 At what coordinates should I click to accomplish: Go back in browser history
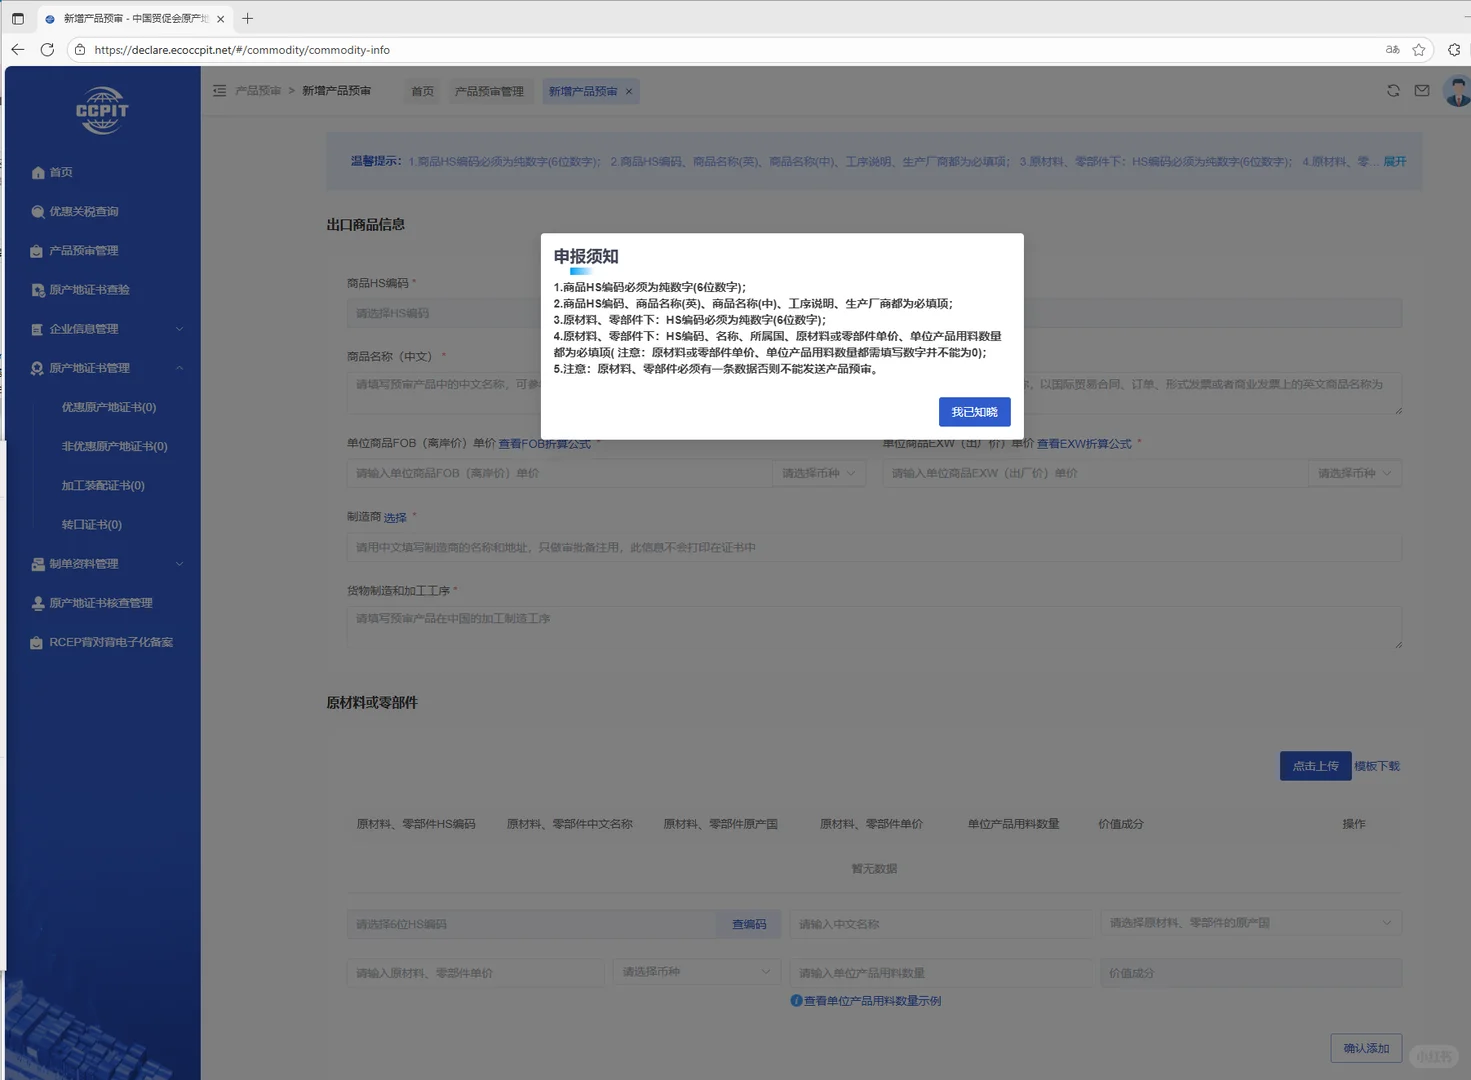(18, 49)
